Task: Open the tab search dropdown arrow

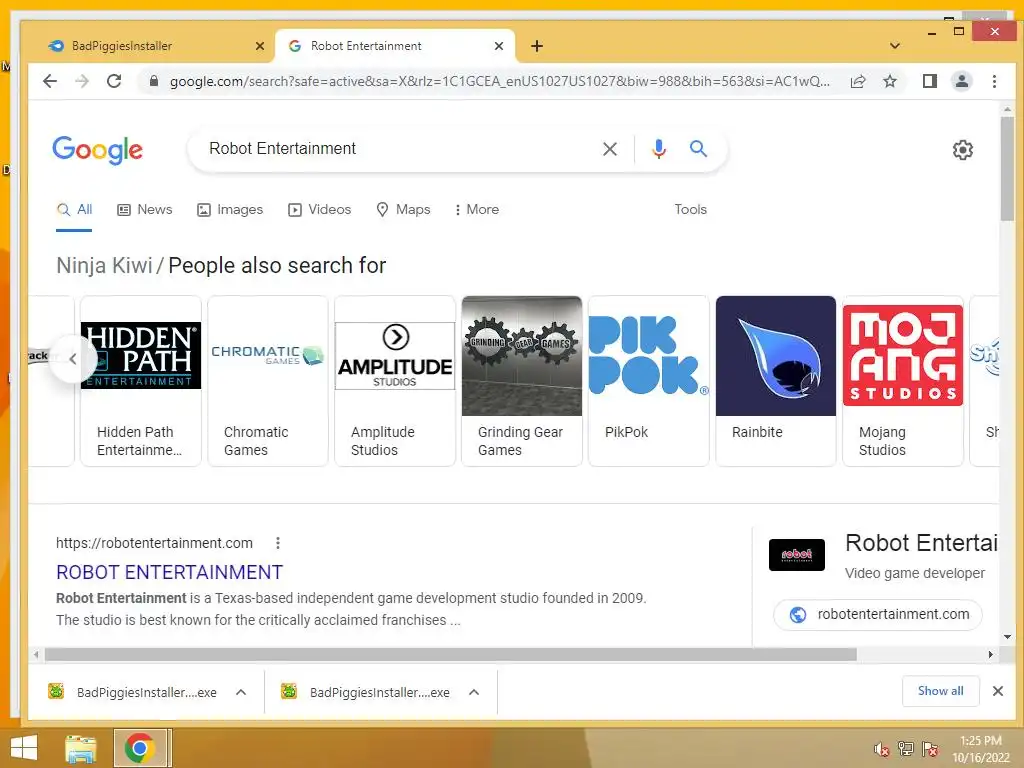Action: click(895, 46)
